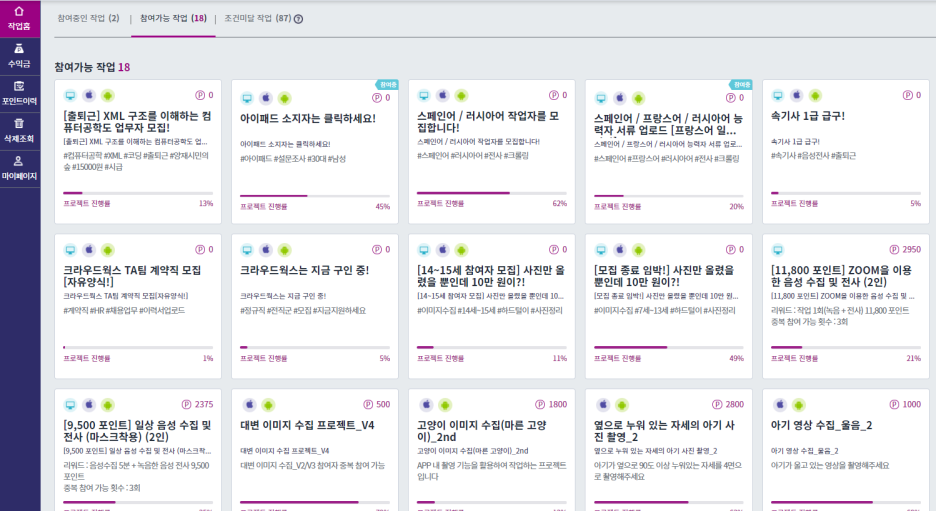
Task: Click Android icon on 지금 구인 중 card
Action: 284,250
